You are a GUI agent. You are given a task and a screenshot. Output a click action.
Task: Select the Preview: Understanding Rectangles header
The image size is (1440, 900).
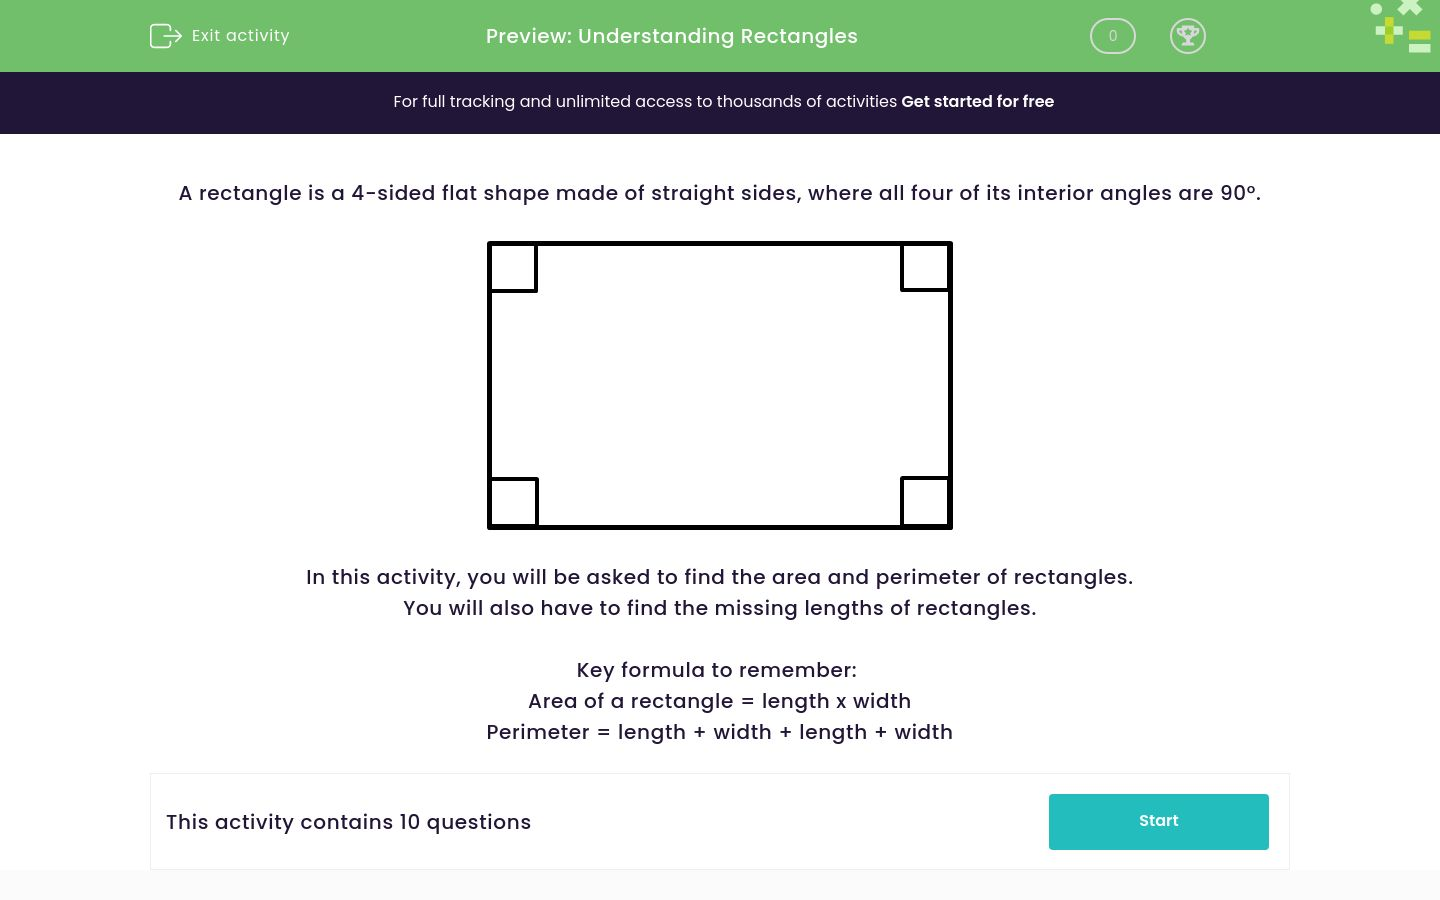click(671, 36)
